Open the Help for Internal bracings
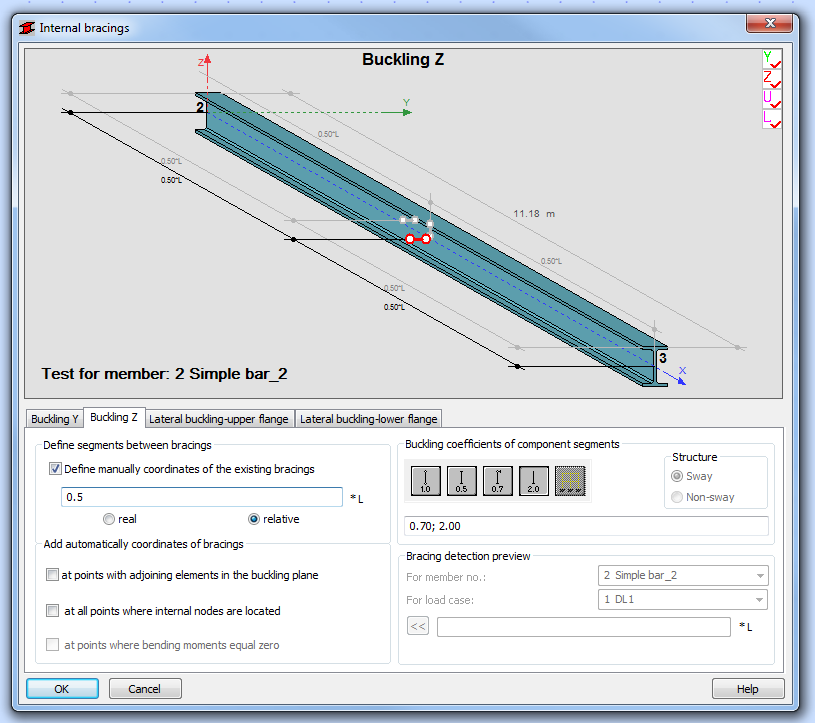This screenshot has width=815, height=723. [747, 688]
